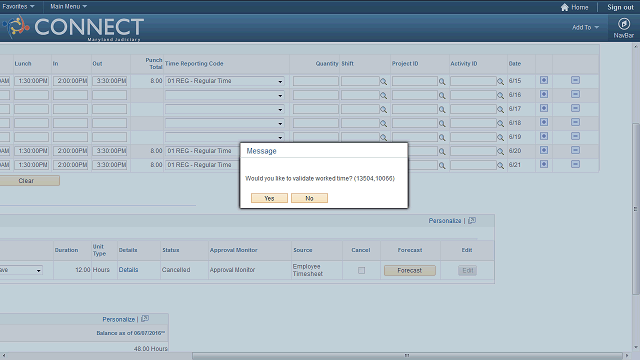This screenshot has width=640, height=360.
Task: Click the In time field showing 2:00:00PM on 6/15
Action: point(70,81)
